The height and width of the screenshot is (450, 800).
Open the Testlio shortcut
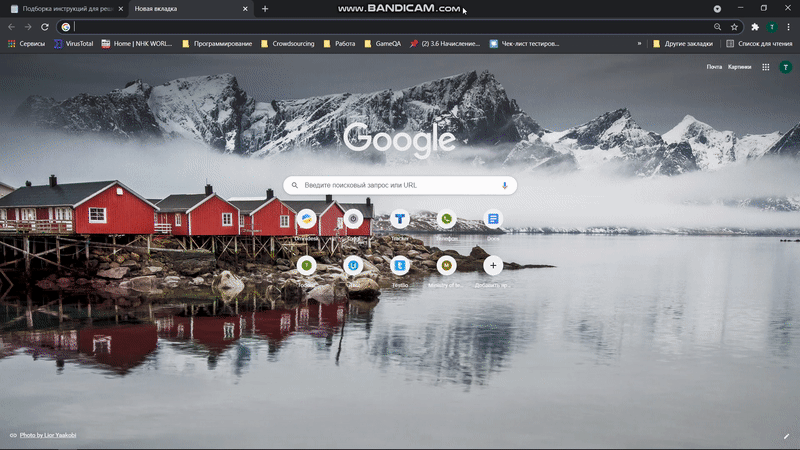[x=400, y=265]
